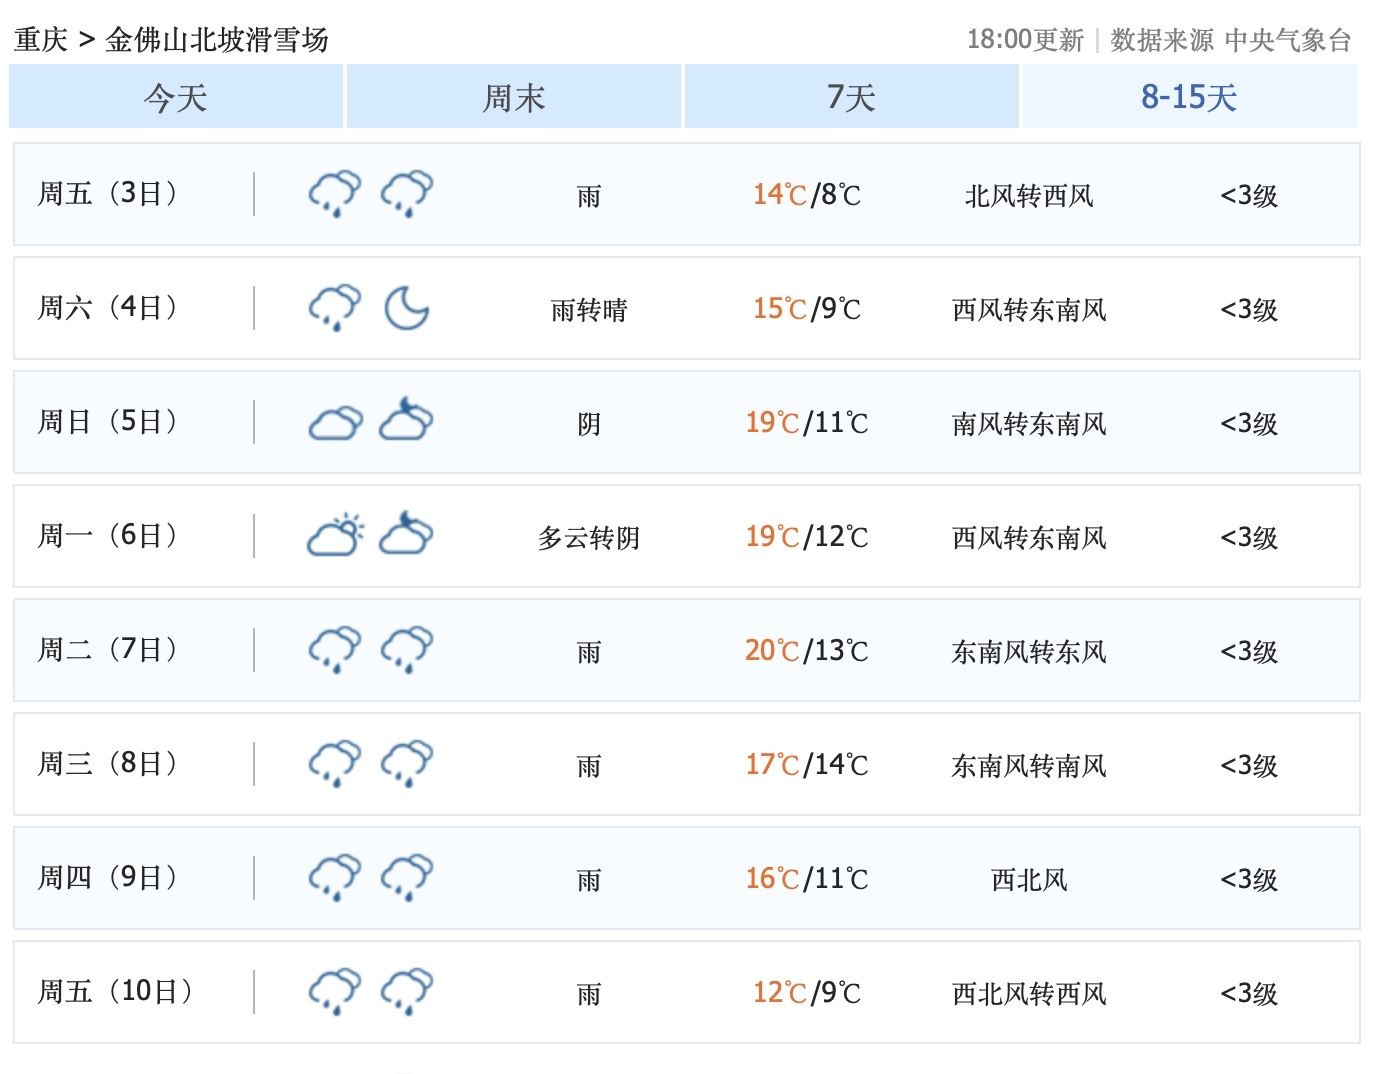
Task: Click night cloudy moon icon for 周日（5日）
Action: 406,419
